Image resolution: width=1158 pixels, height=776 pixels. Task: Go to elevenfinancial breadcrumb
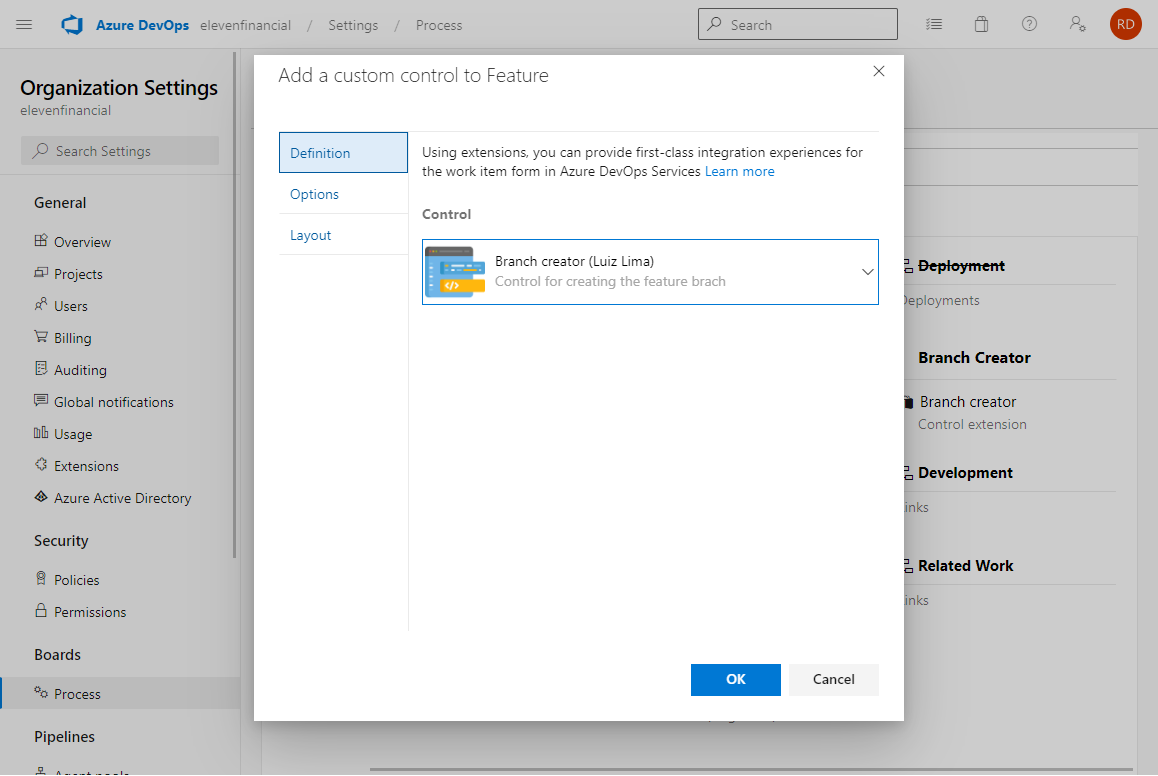(245, 25)
